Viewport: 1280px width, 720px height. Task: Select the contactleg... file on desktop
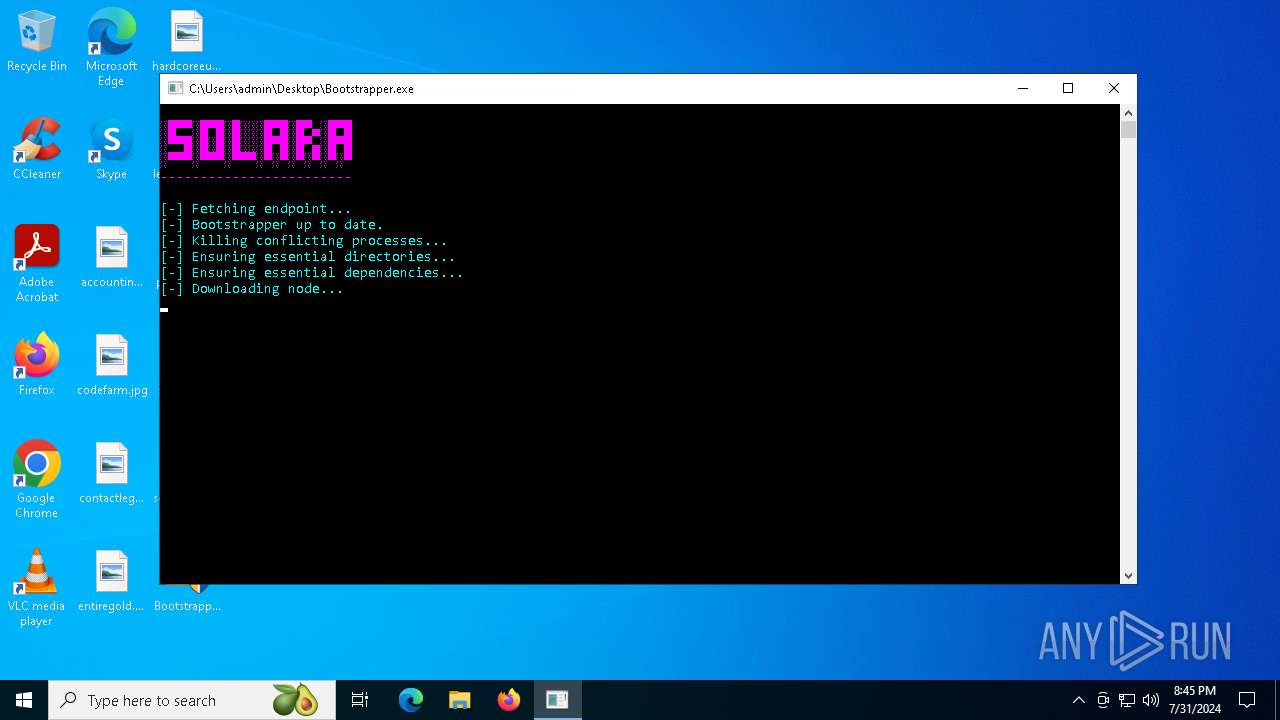(111, 473)
